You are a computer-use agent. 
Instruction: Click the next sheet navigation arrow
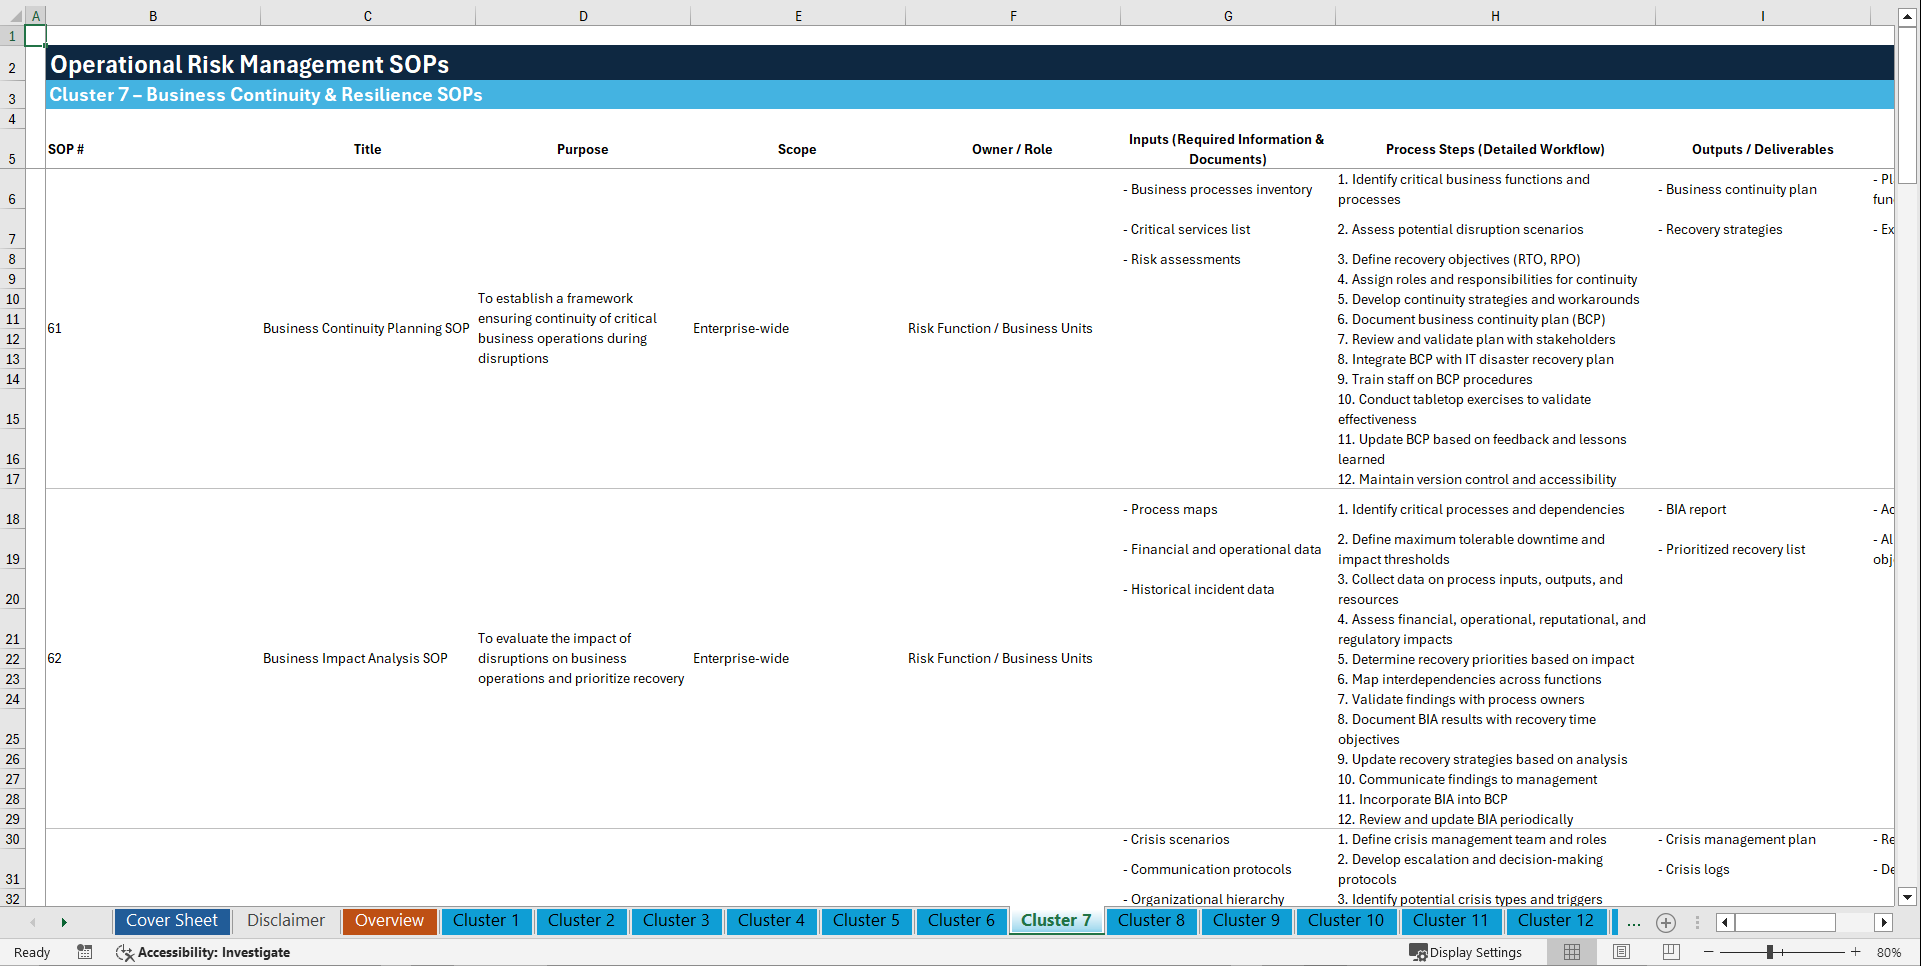point(64,922)
